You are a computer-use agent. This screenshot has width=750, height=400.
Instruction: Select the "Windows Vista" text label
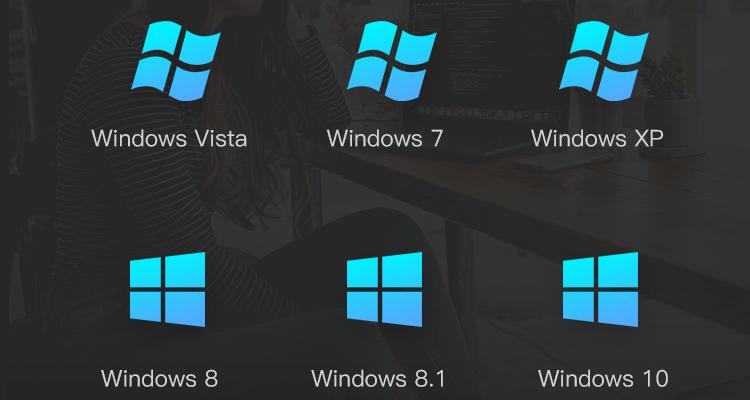pos(169,138)
